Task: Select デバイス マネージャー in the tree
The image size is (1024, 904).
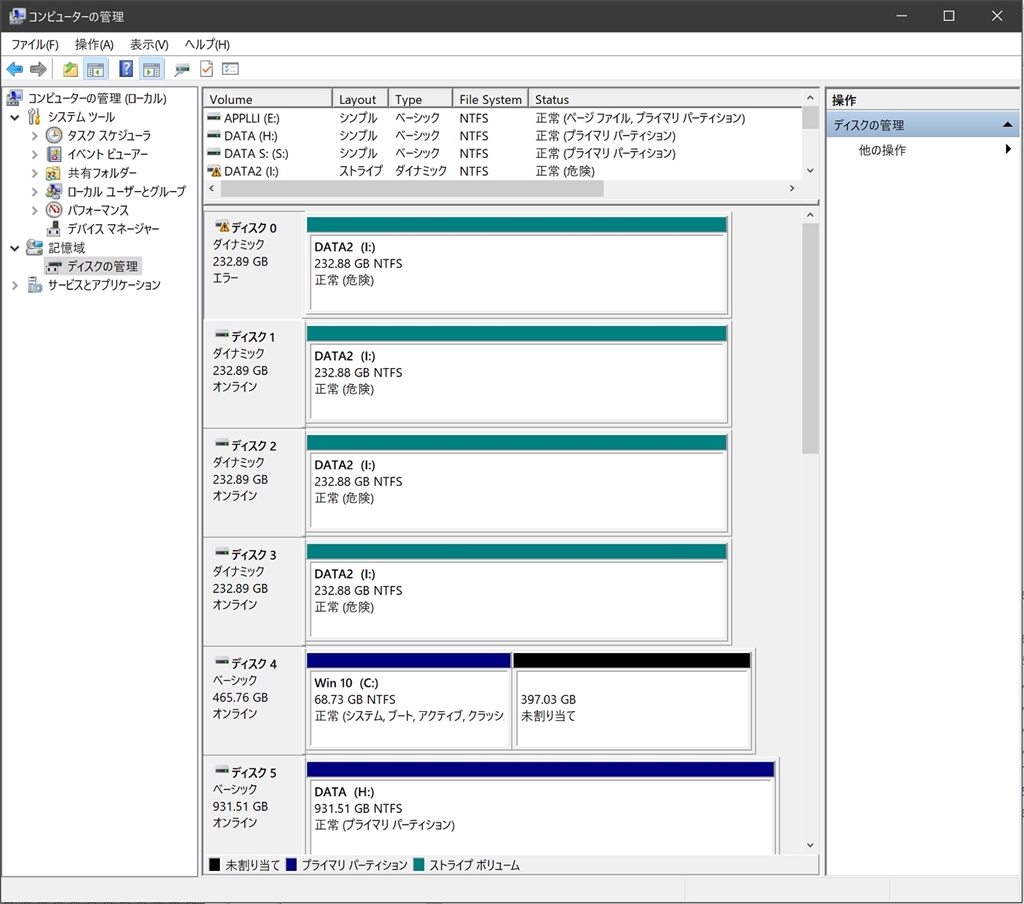Action: point(113,229)
